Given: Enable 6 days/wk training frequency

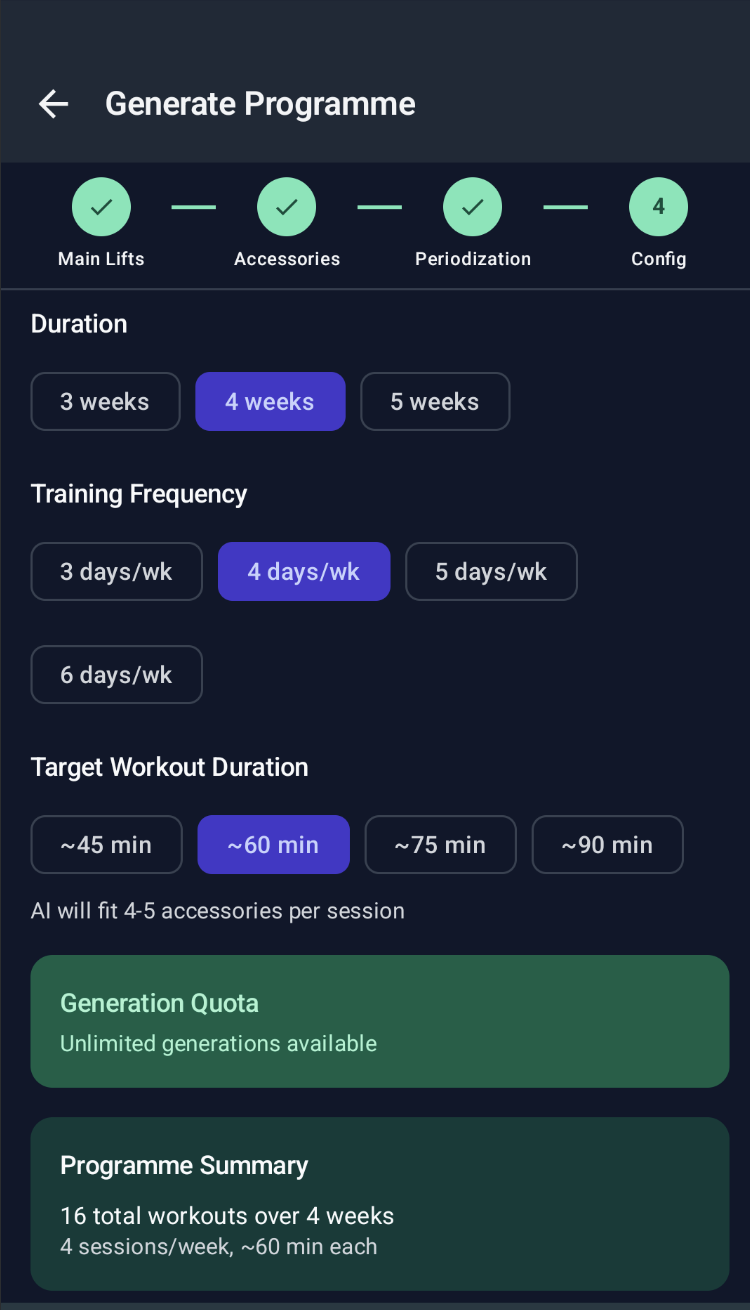Looking at the screenshot, I should (116, 674).
